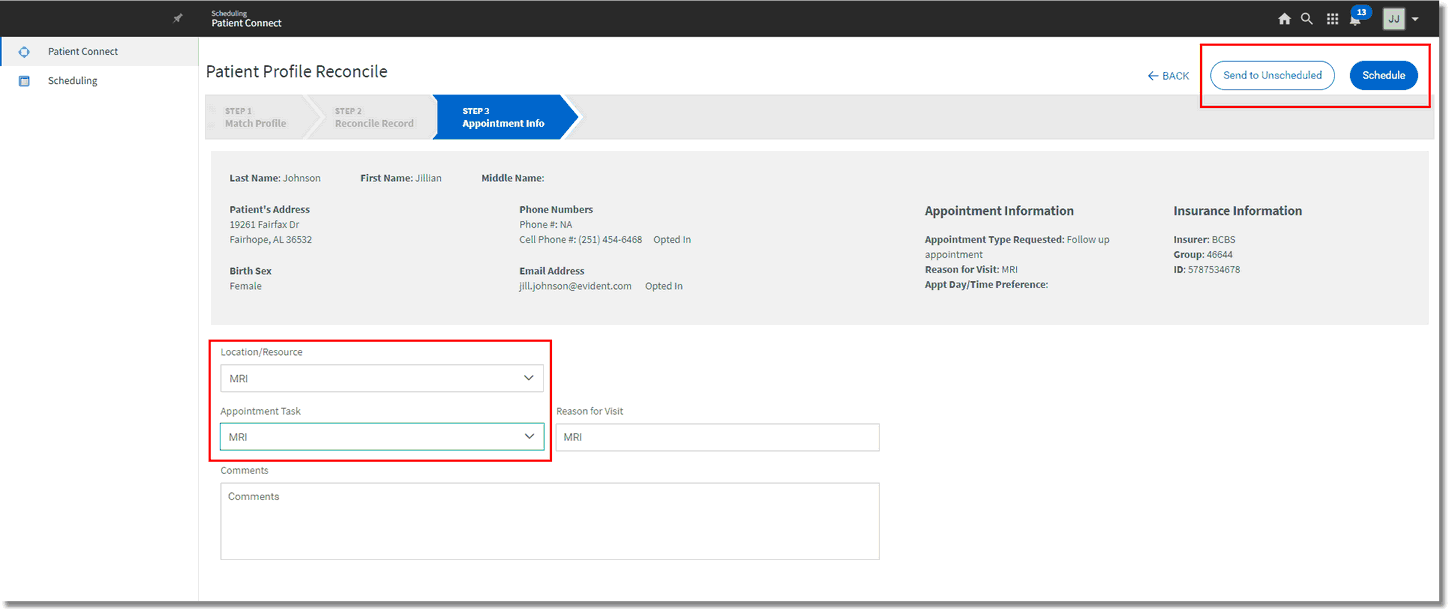Click Appt Day/Time Preference label
1449x611 pixels.
click(986, 285)
